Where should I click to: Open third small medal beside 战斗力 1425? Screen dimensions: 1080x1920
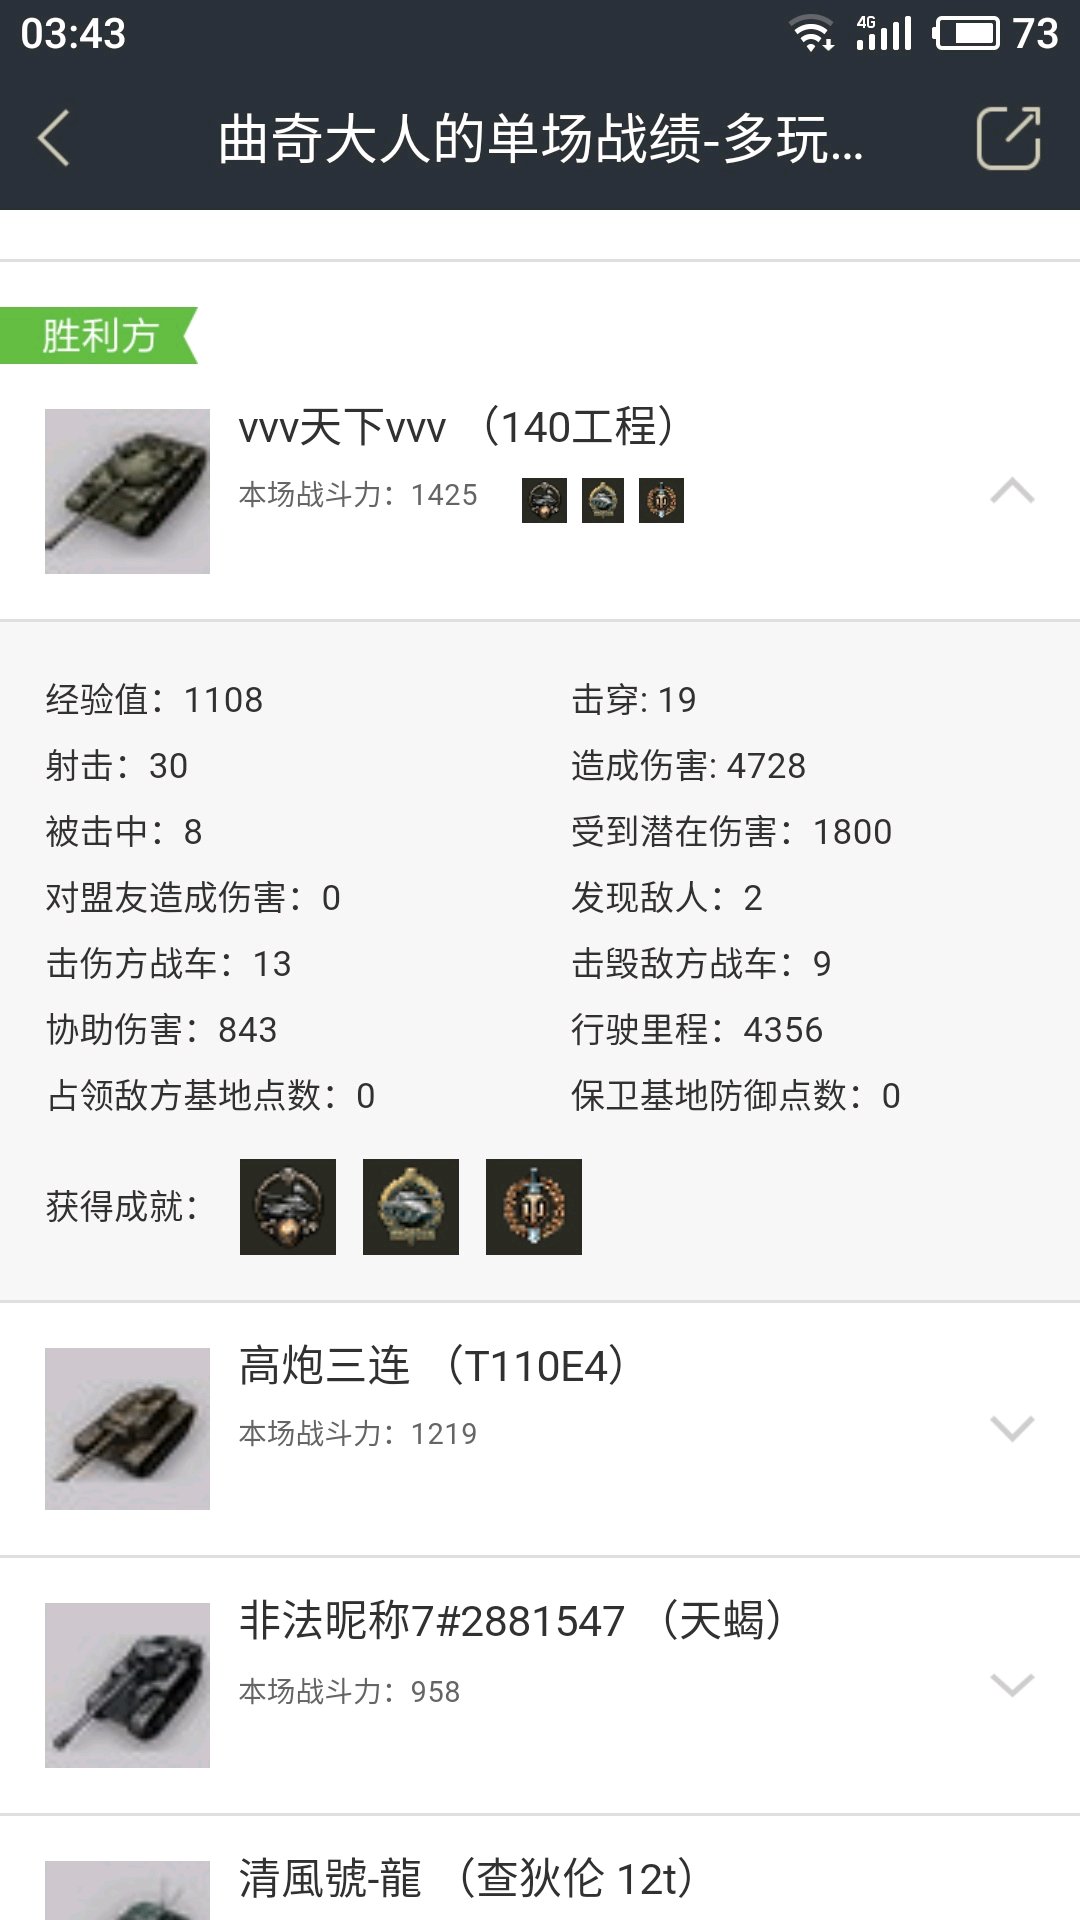[x=661, y=500]
